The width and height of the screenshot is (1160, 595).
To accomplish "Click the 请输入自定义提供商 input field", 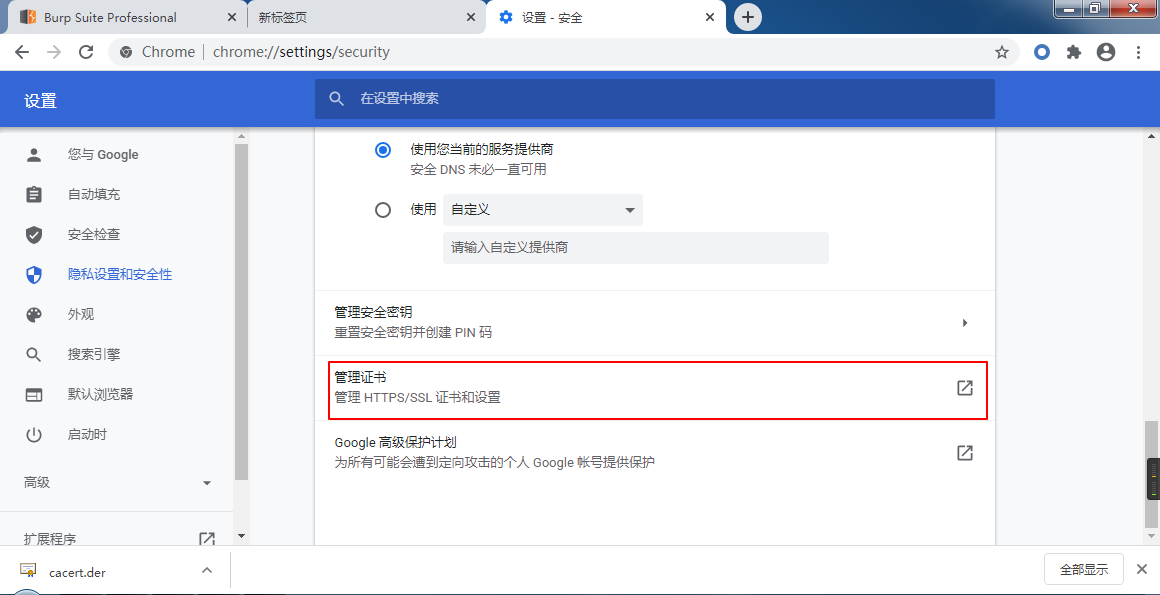I will point(635,248).
